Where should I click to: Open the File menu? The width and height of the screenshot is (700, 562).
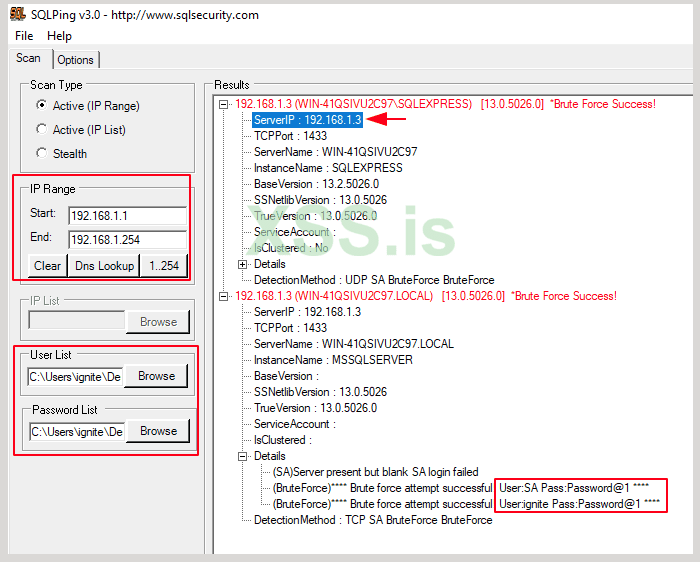click(x=24, y=36)
